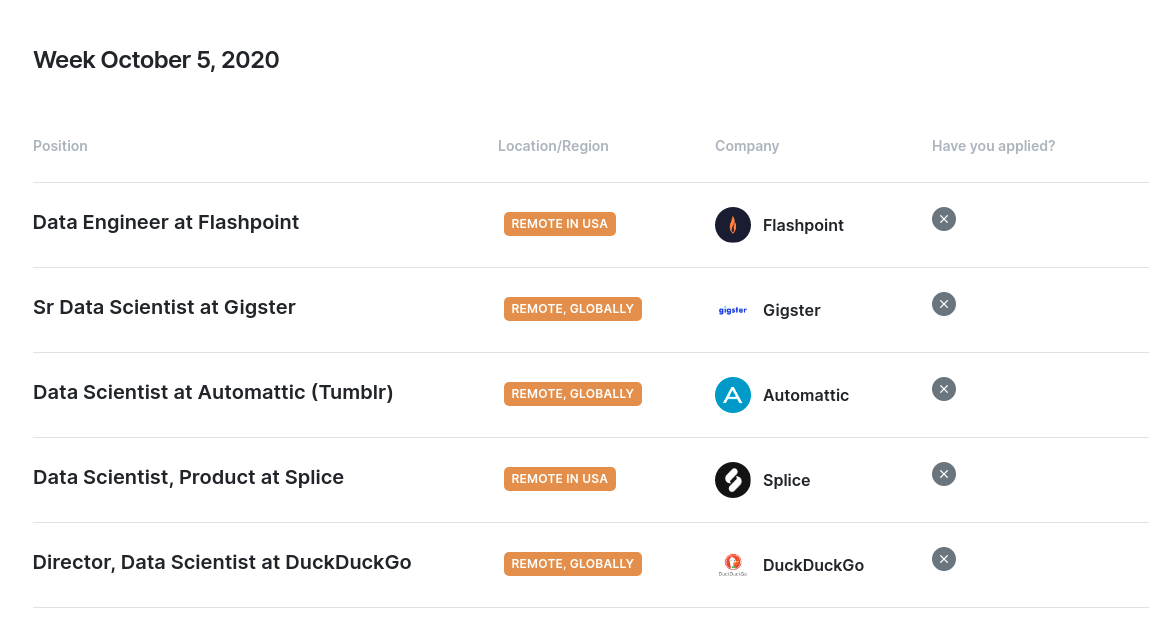Image resolution: width=1168 pixels, height=641 pixels.
Task: Toggle applied status for the Flashpoint job
Action: 943,219
